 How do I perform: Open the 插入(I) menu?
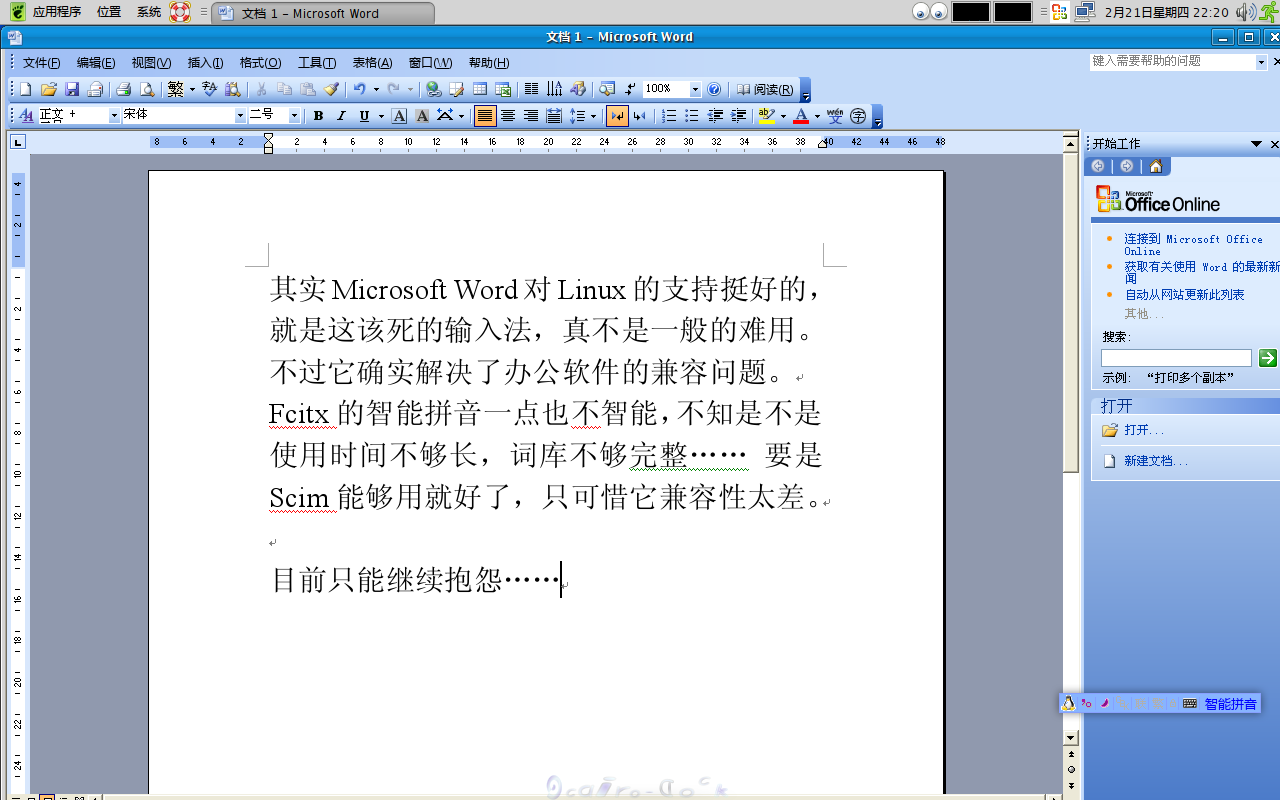[x=205, y=63]
